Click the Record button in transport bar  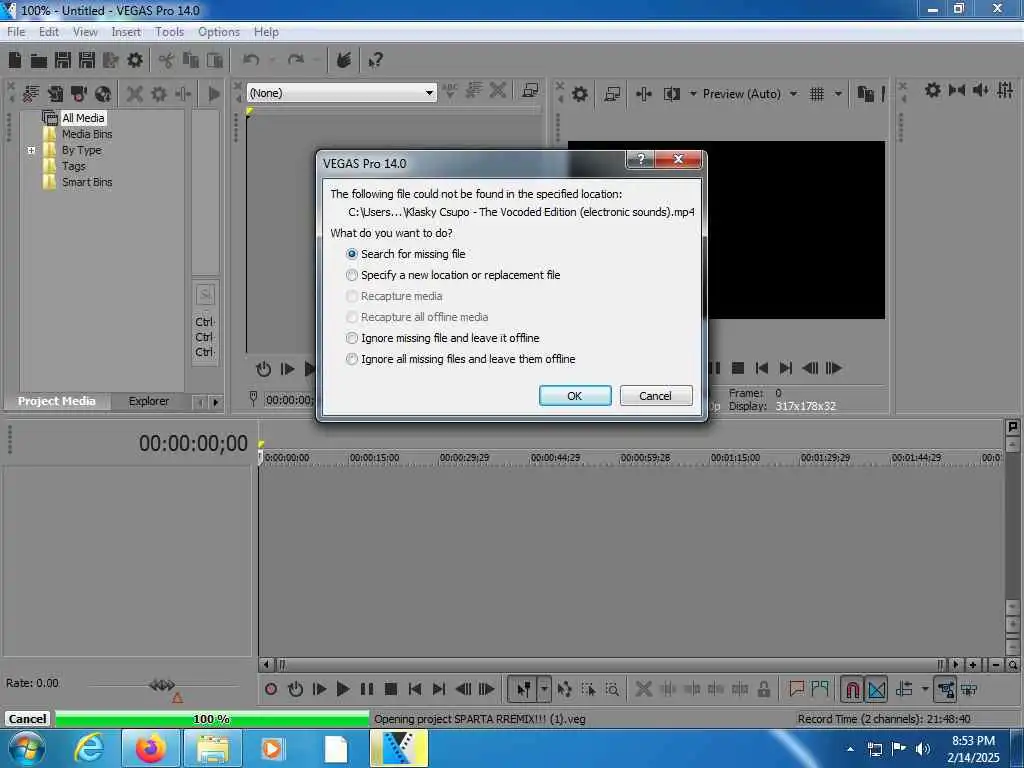[271, 689]
